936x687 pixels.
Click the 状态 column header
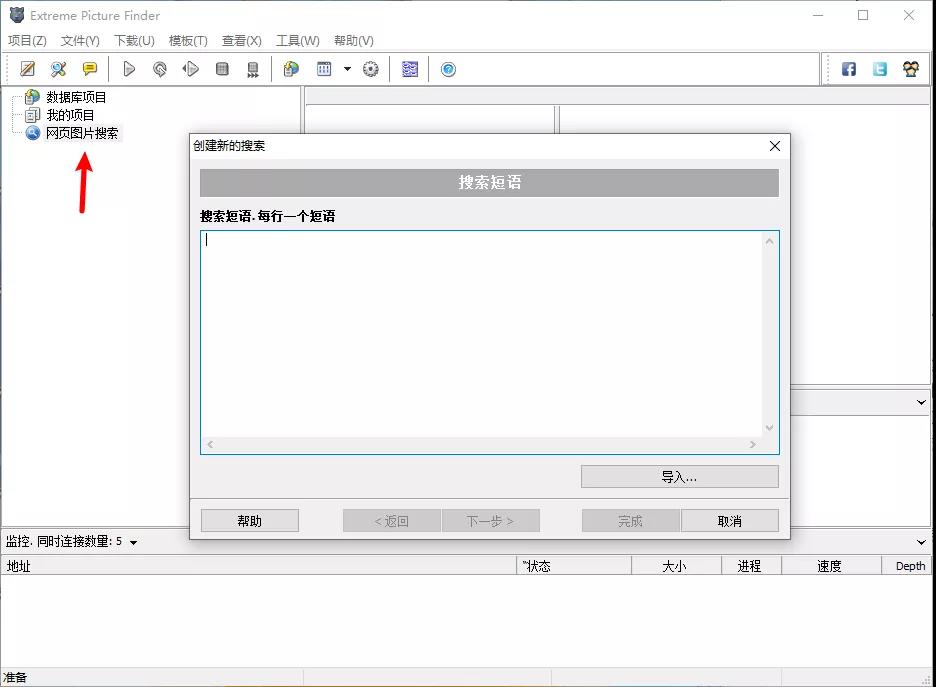[x=574, y=566]
